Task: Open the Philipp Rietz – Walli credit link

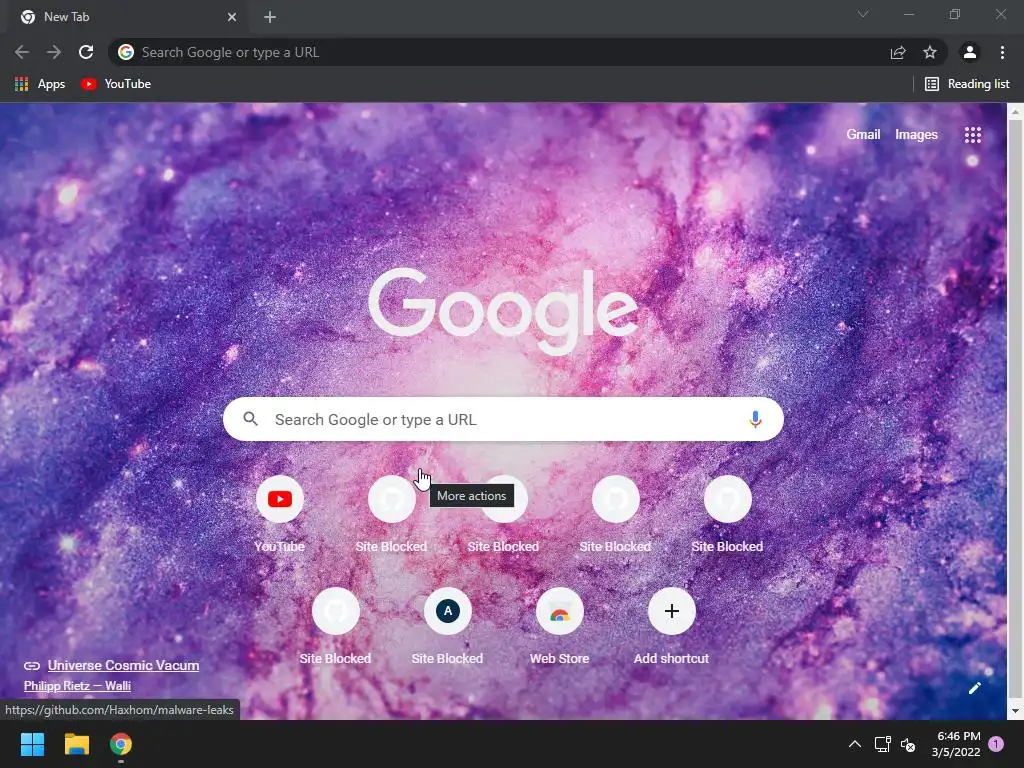Action: pos(77,686)
